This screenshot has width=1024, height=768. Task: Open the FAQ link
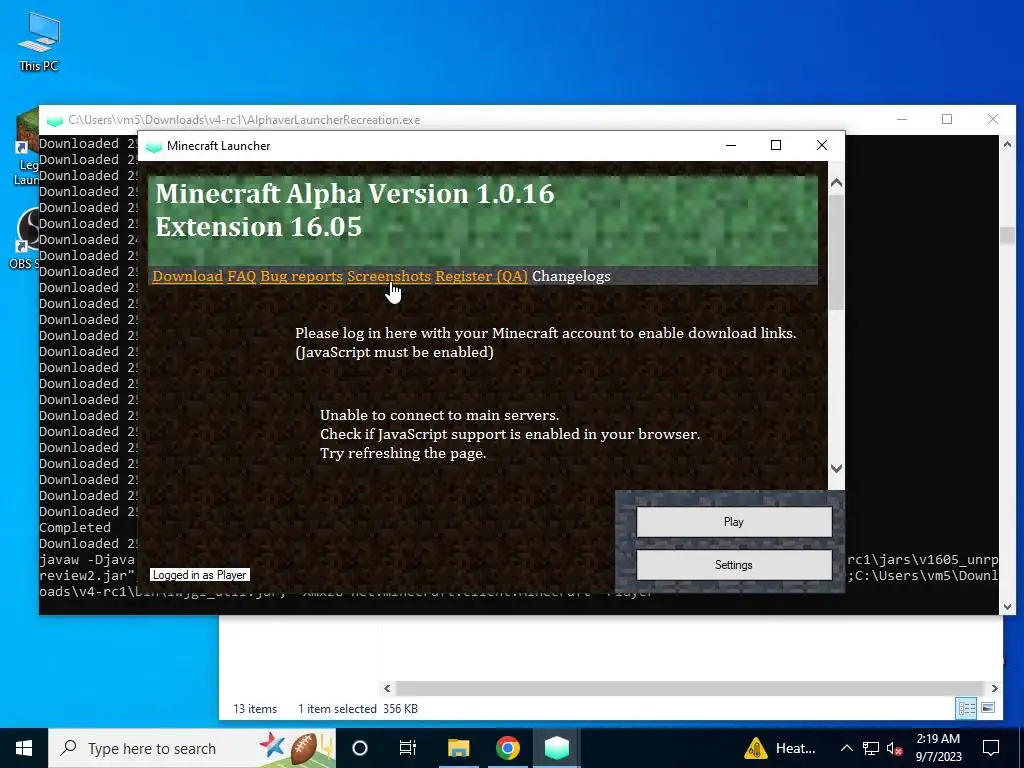pos(242,276)
